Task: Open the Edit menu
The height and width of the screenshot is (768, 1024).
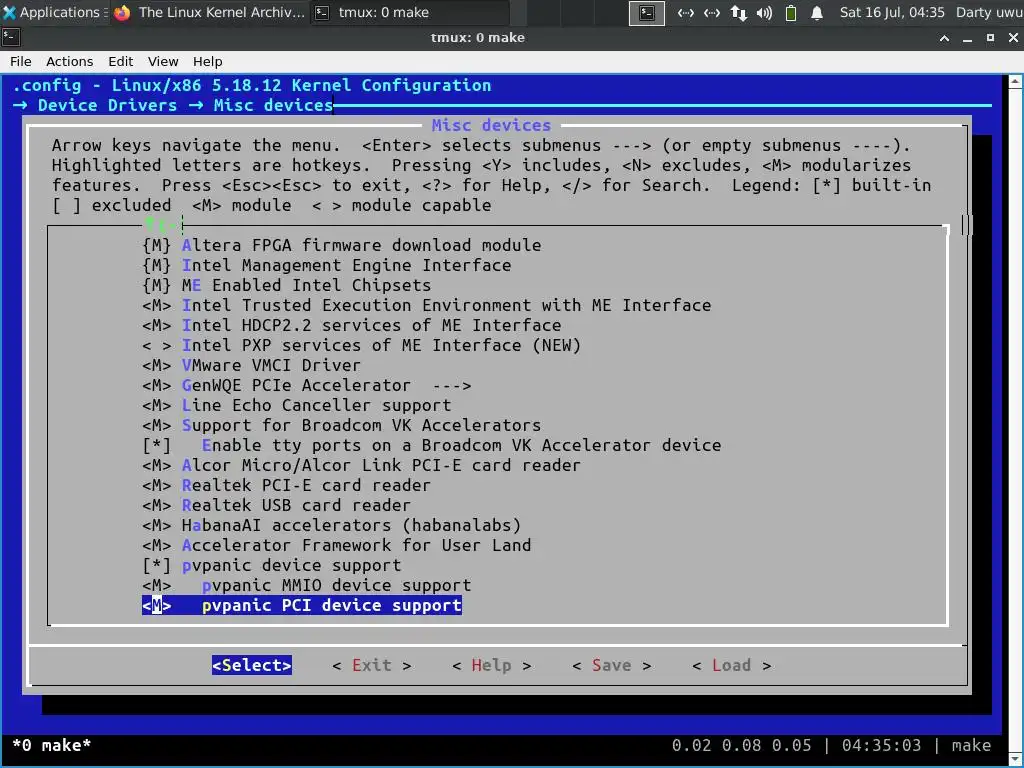Action: 120,61
